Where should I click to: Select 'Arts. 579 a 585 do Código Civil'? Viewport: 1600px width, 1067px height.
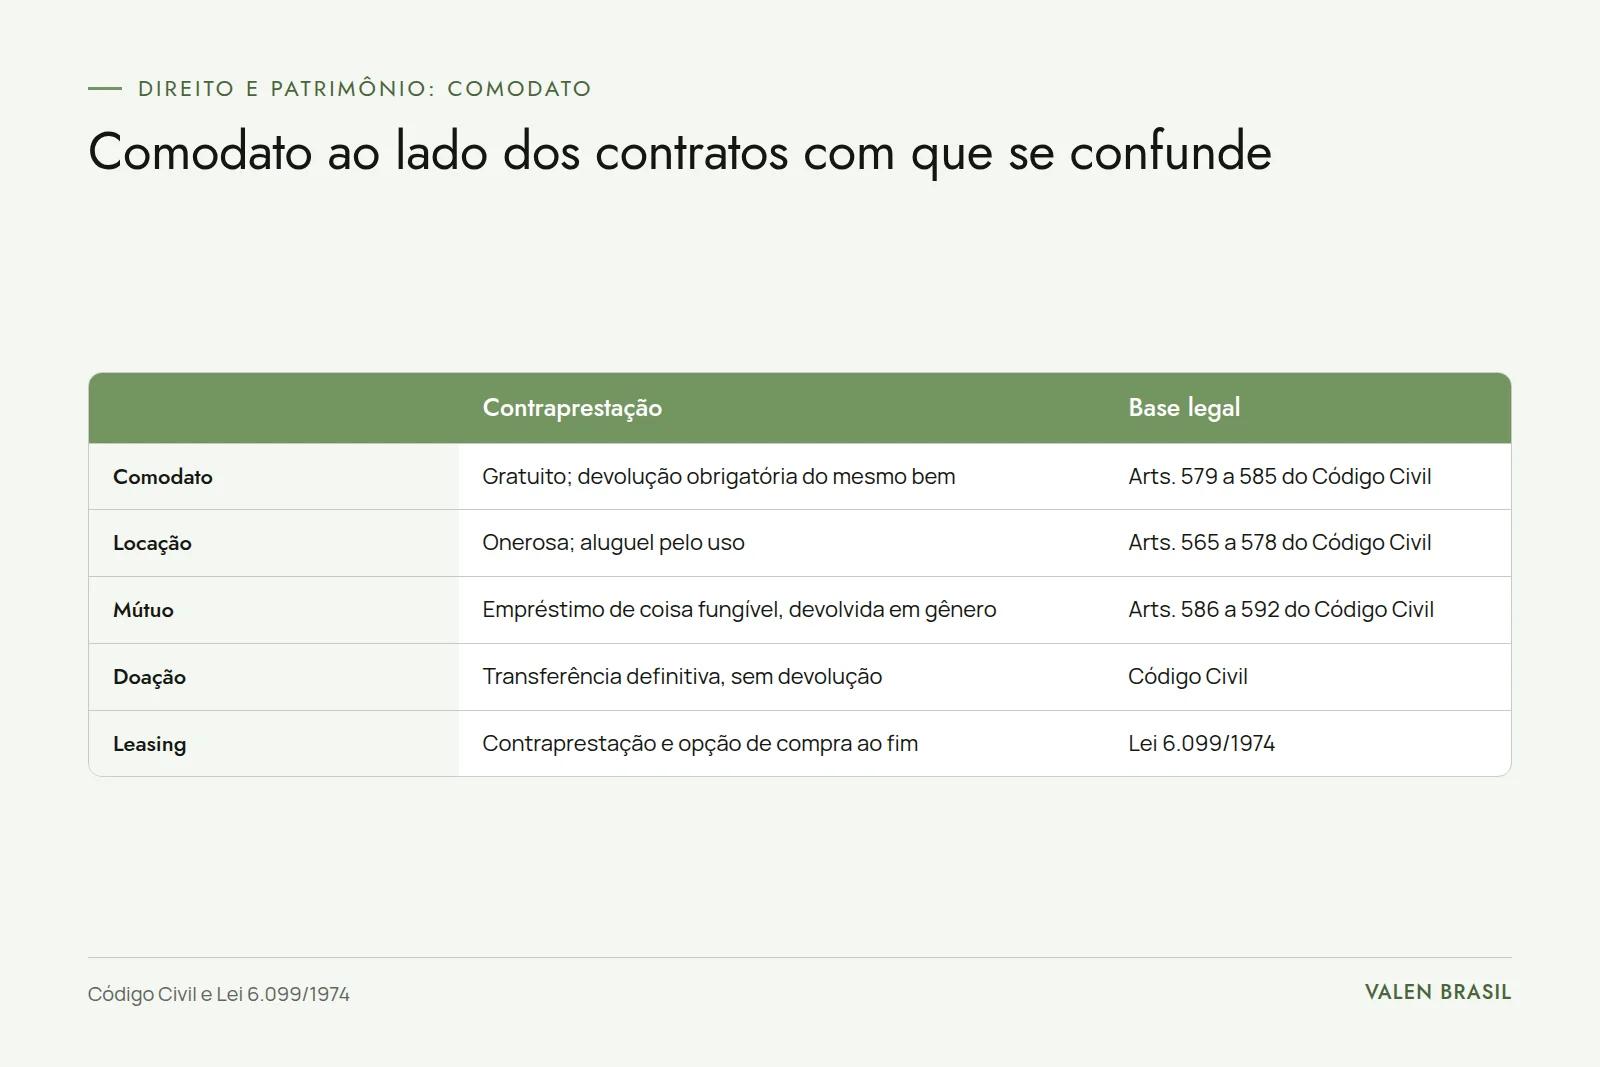(x=1280, y=476)
